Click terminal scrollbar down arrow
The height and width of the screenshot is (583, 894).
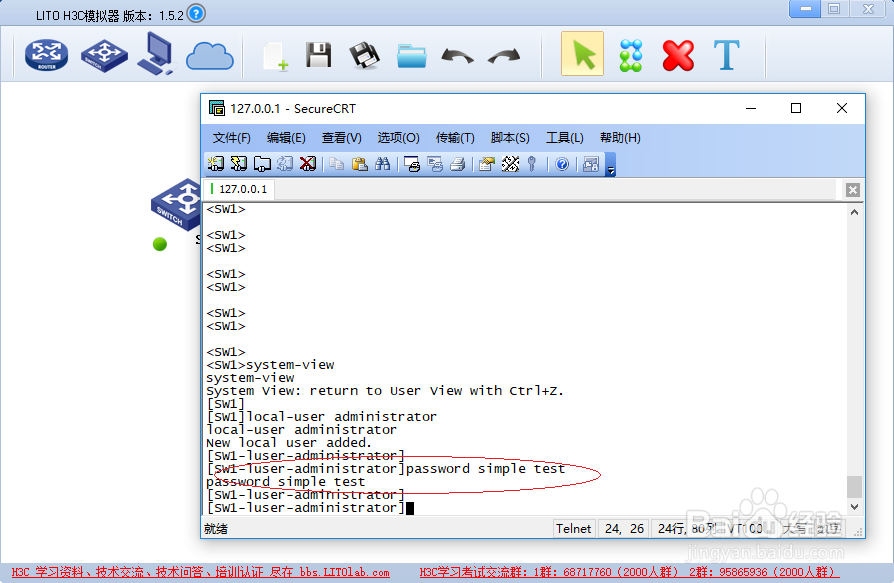pyautogui.click(x=854, y=507)
